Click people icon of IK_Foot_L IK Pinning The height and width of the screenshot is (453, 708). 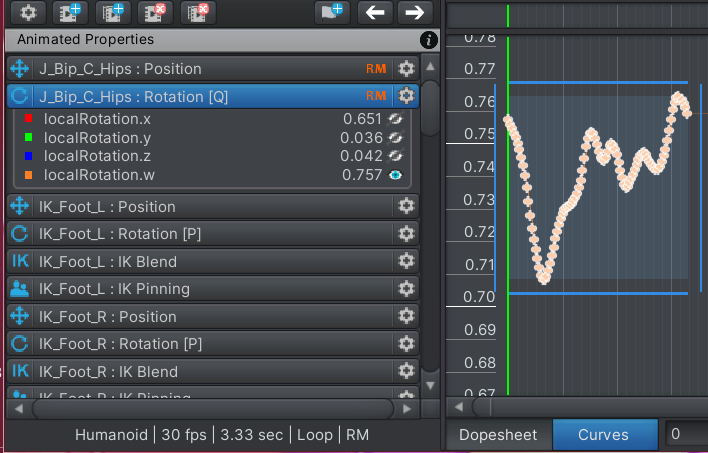point(19,289)
